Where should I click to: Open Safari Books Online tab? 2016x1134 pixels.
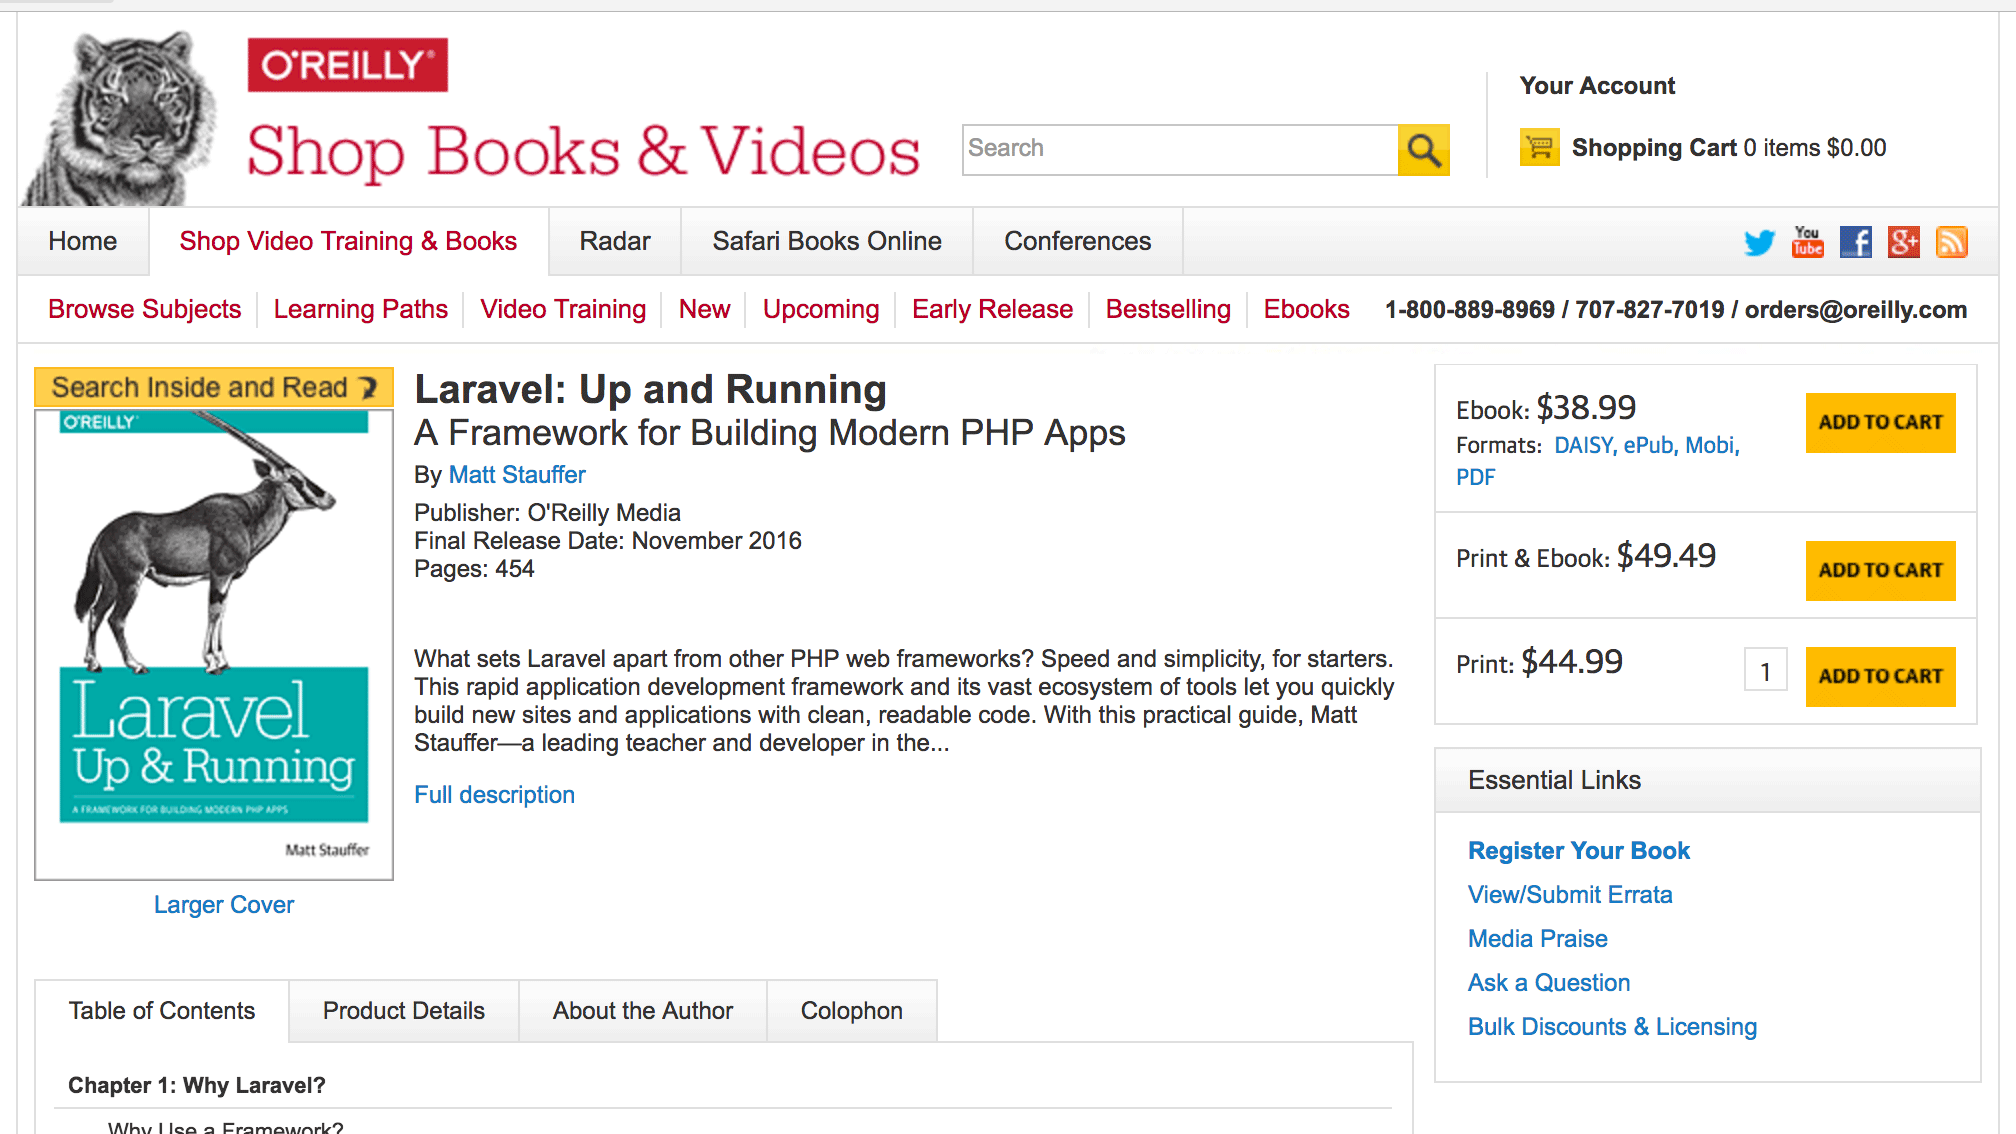827,241
